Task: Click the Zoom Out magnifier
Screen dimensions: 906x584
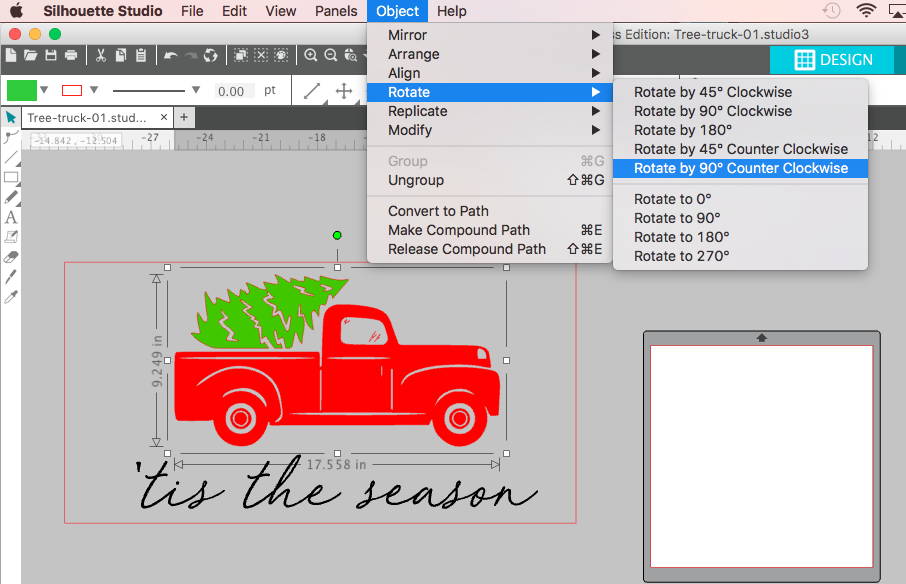Action: click(331, 55)
